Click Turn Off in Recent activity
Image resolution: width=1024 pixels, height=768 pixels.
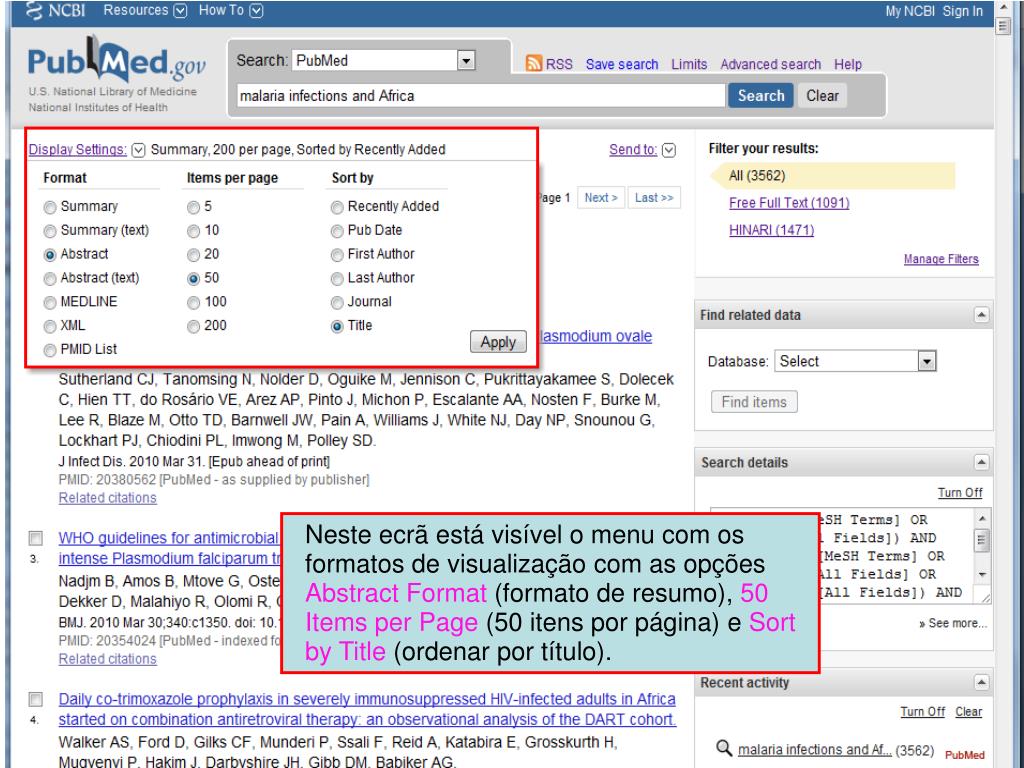[x=922, y=711]
